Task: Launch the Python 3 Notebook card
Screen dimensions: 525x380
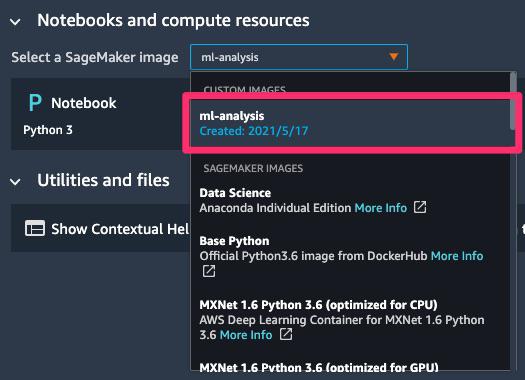Action: [100, 114]
